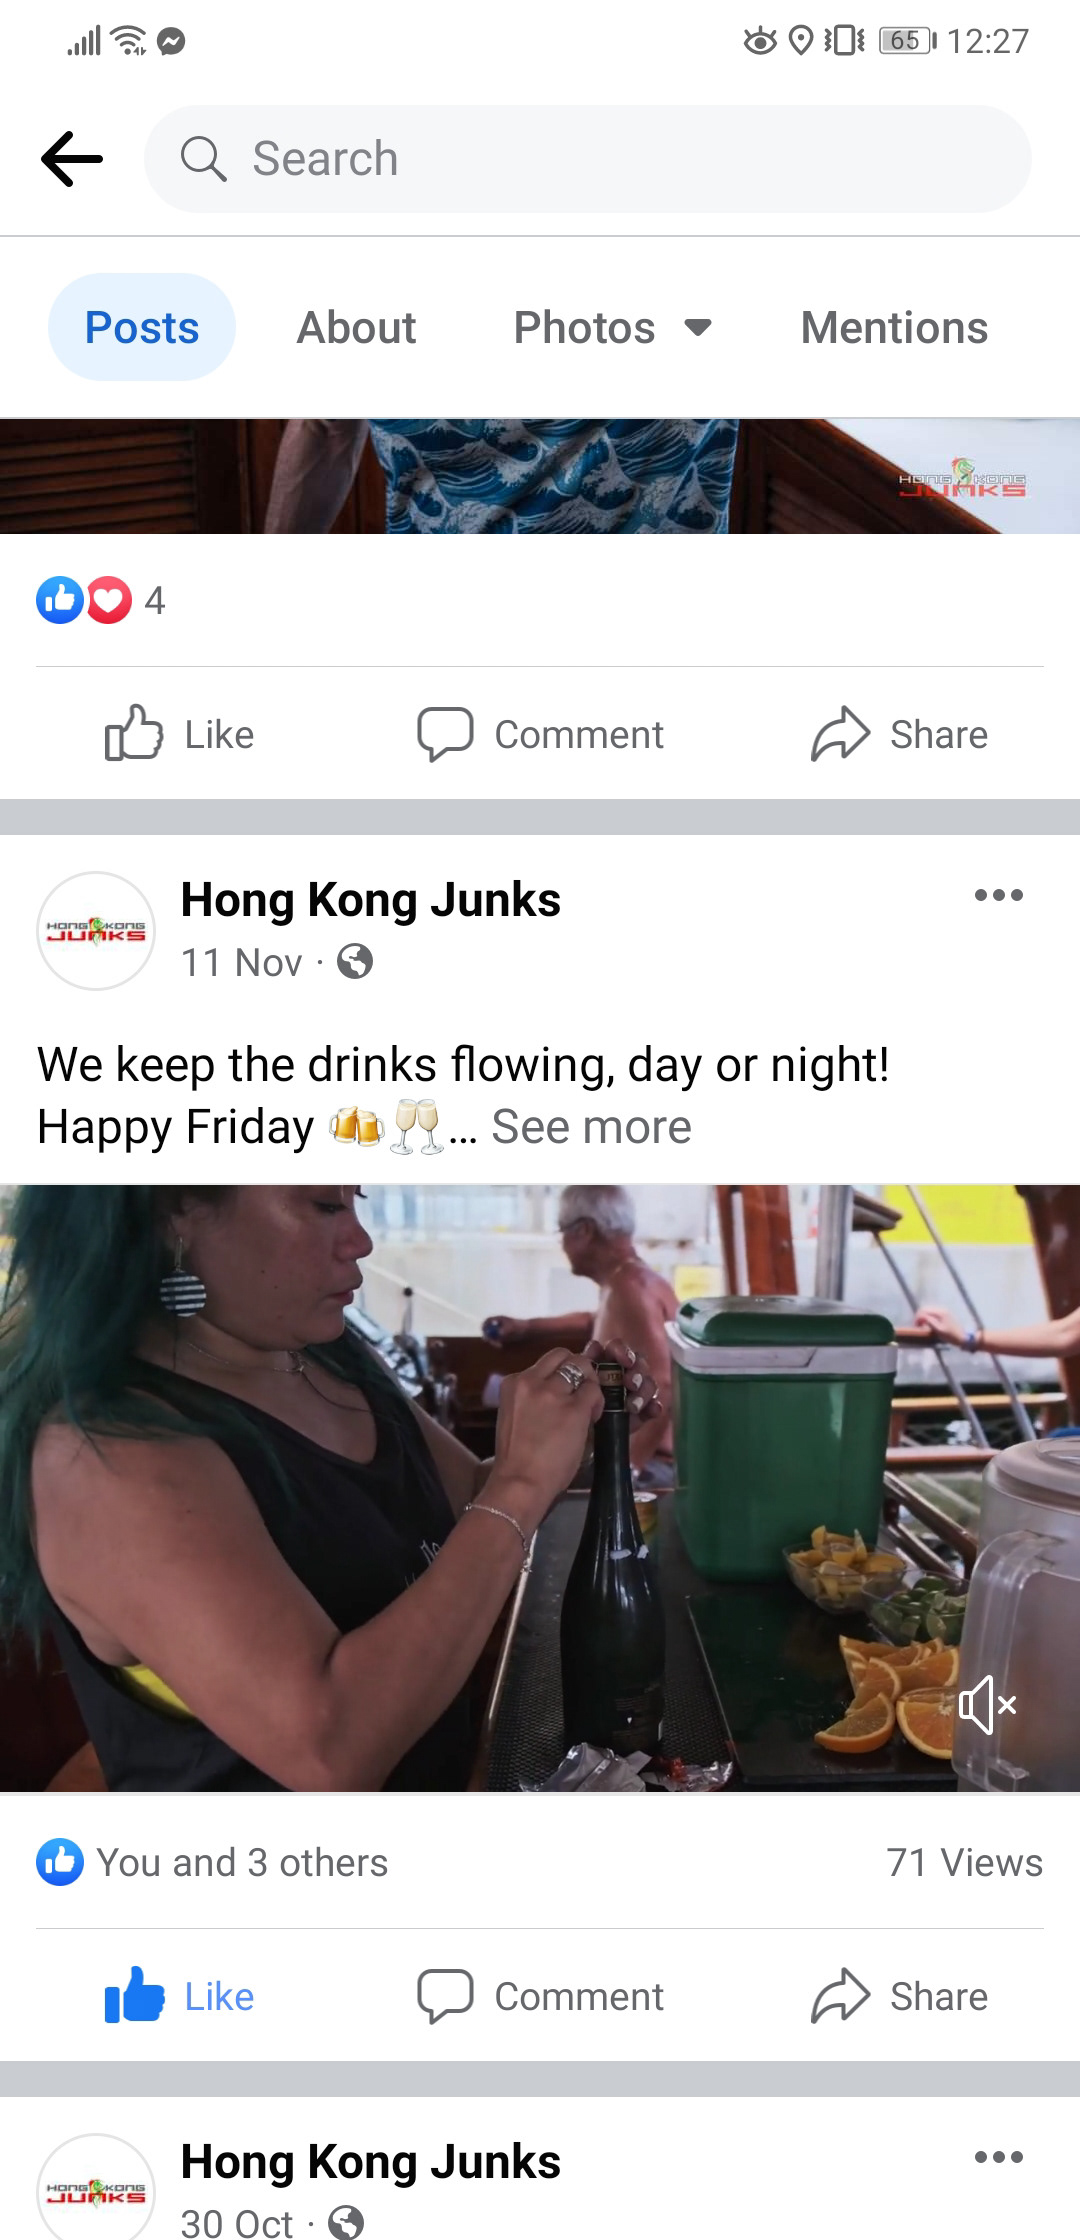Image resolution: width=1080 pixels, height=2240 pixels.
Task: Switch to the About tab
Action: (356, 327)
